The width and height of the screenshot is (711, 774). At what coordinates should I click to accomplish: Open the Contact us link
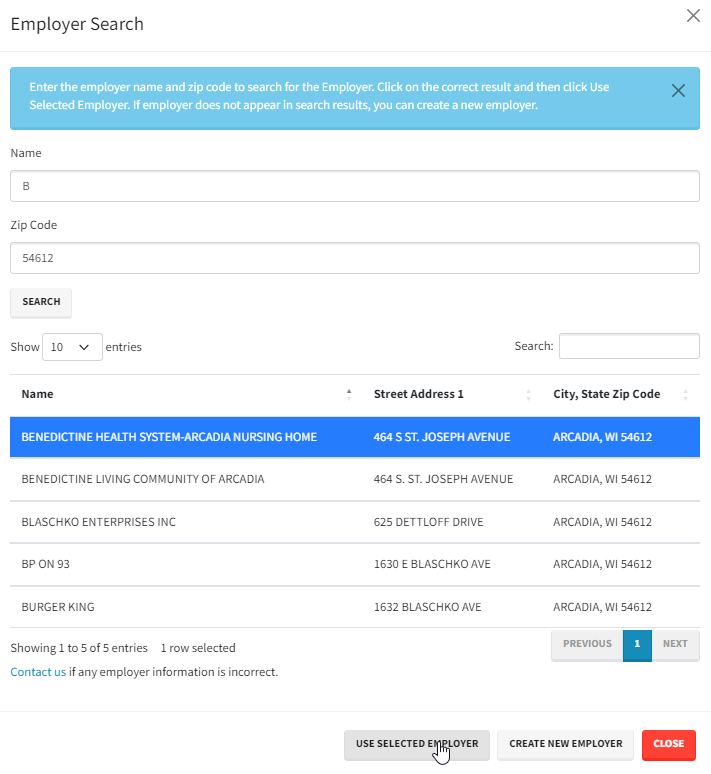(x=38, y=672)
